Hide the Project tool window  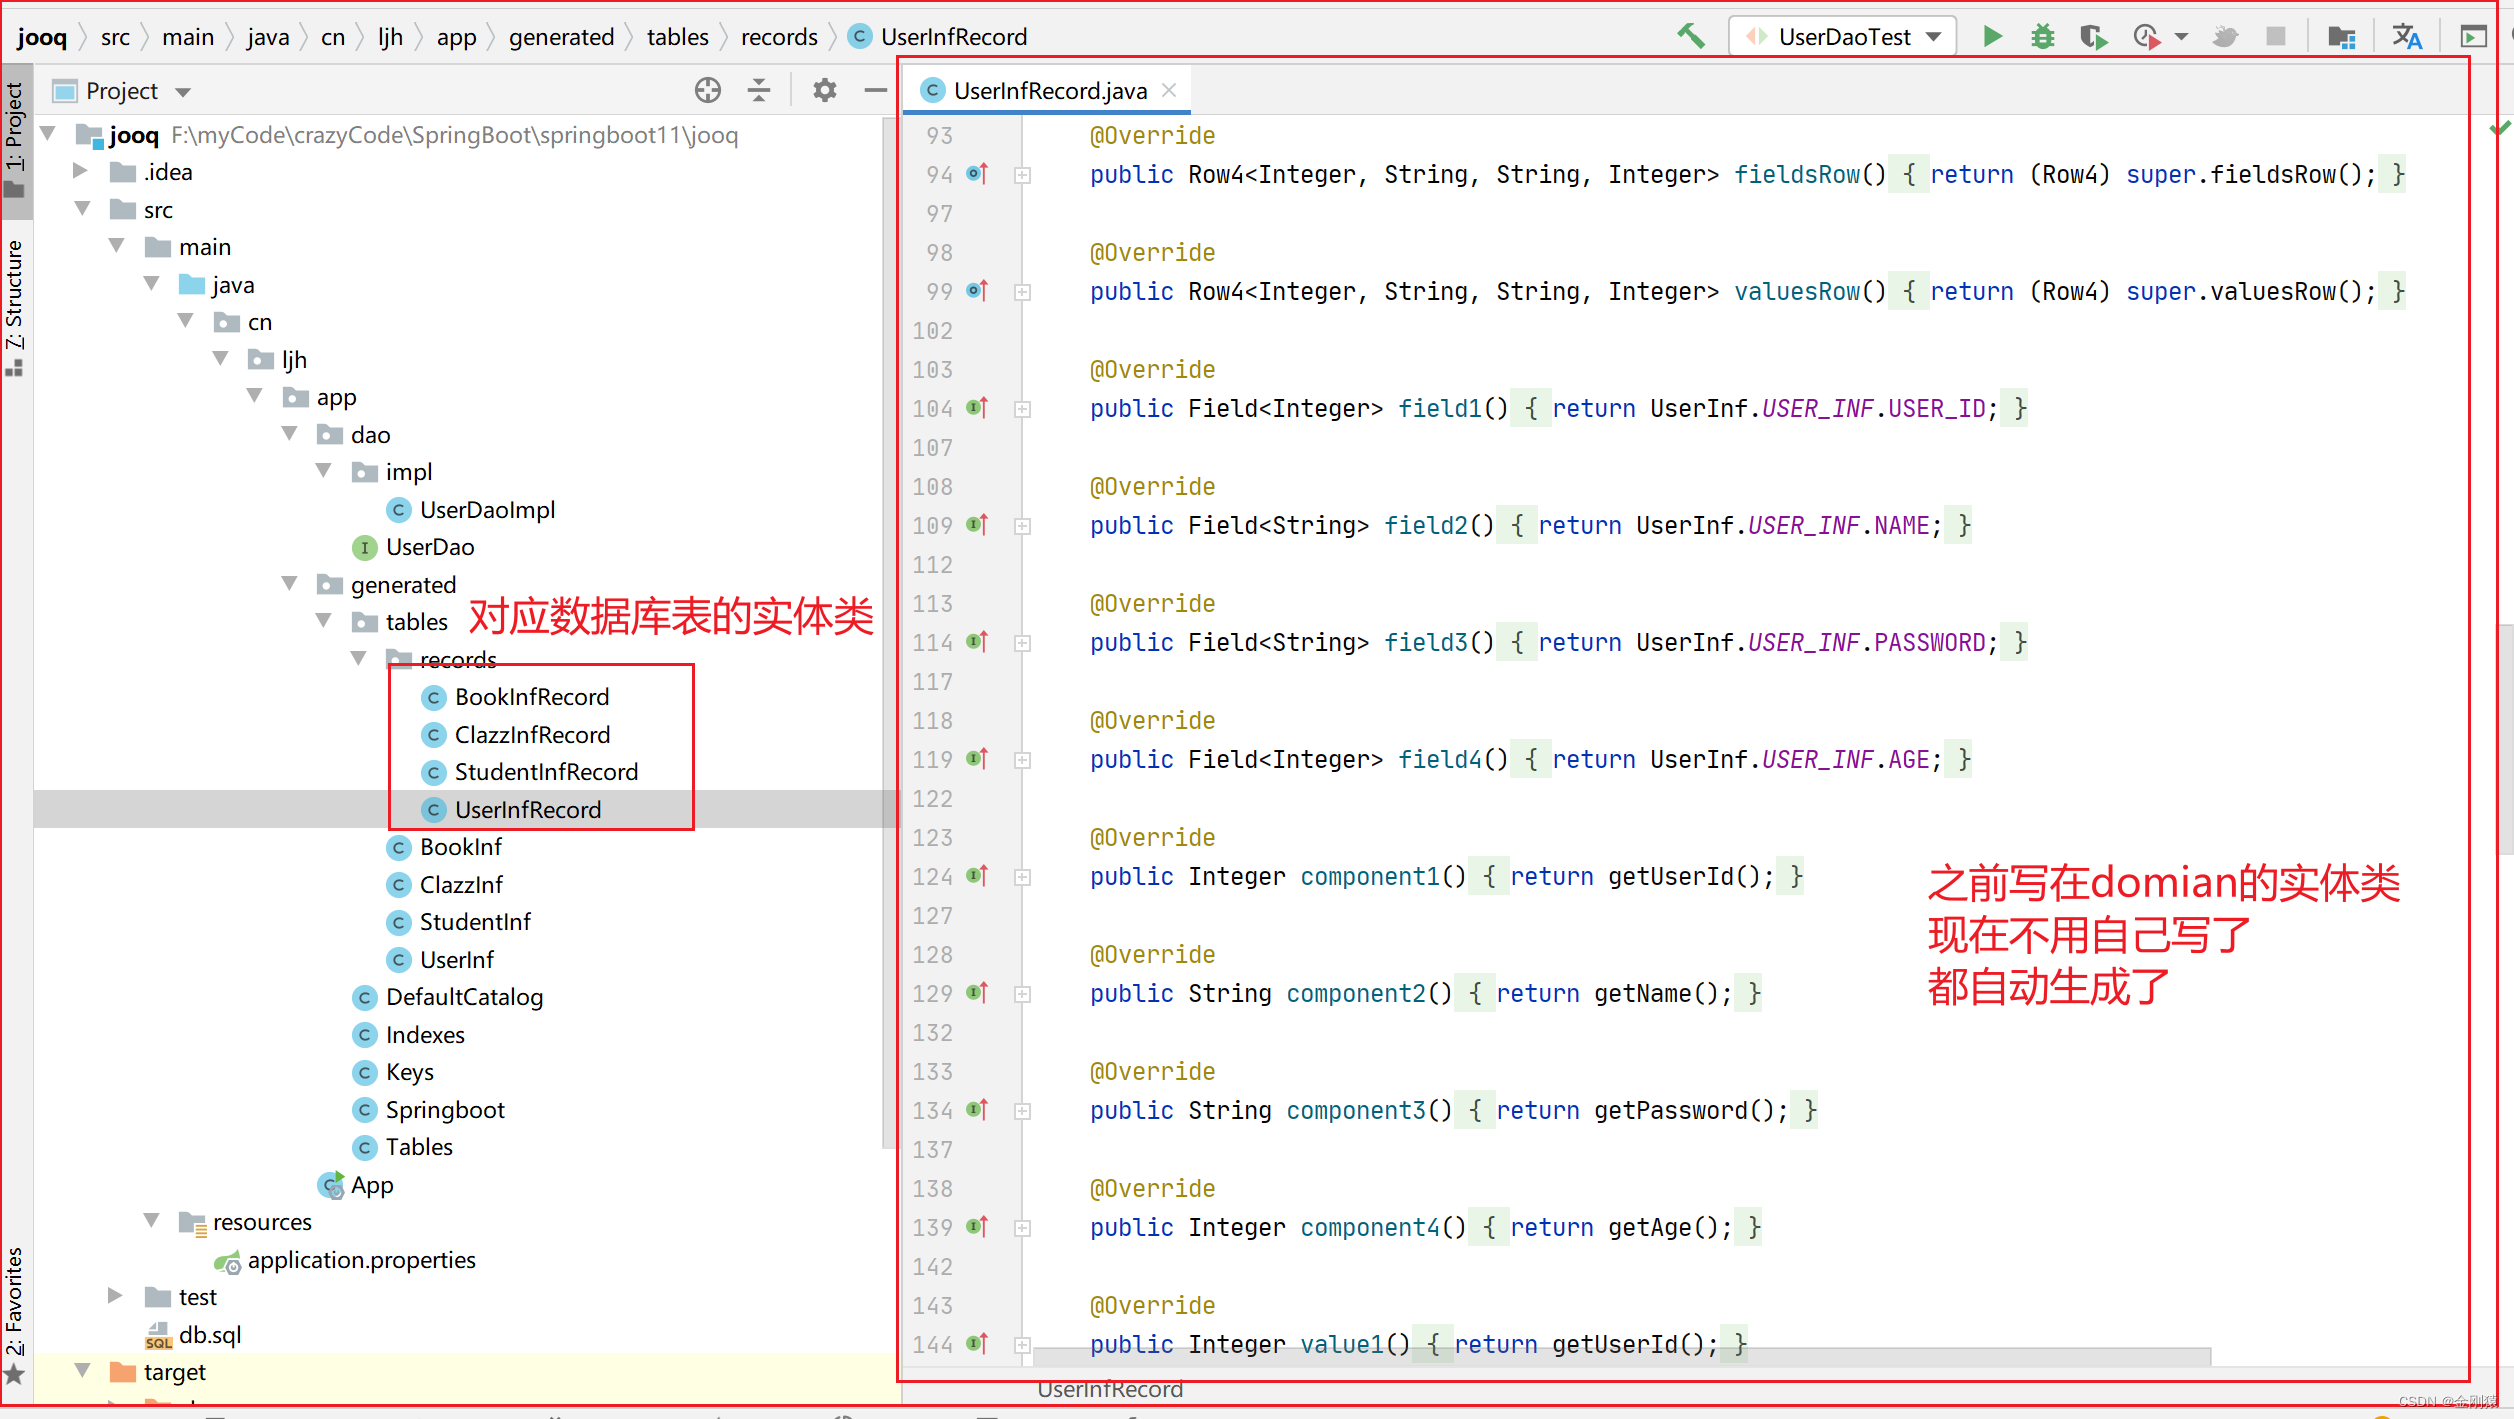tap(875, 91)
